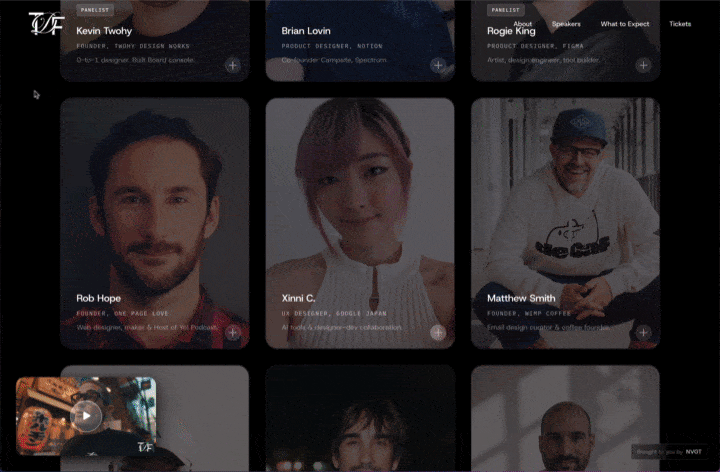Click the plus icon on Xinni C.'s card
Image resolution: width=720 pixels, height=472 pixels.
437,333
